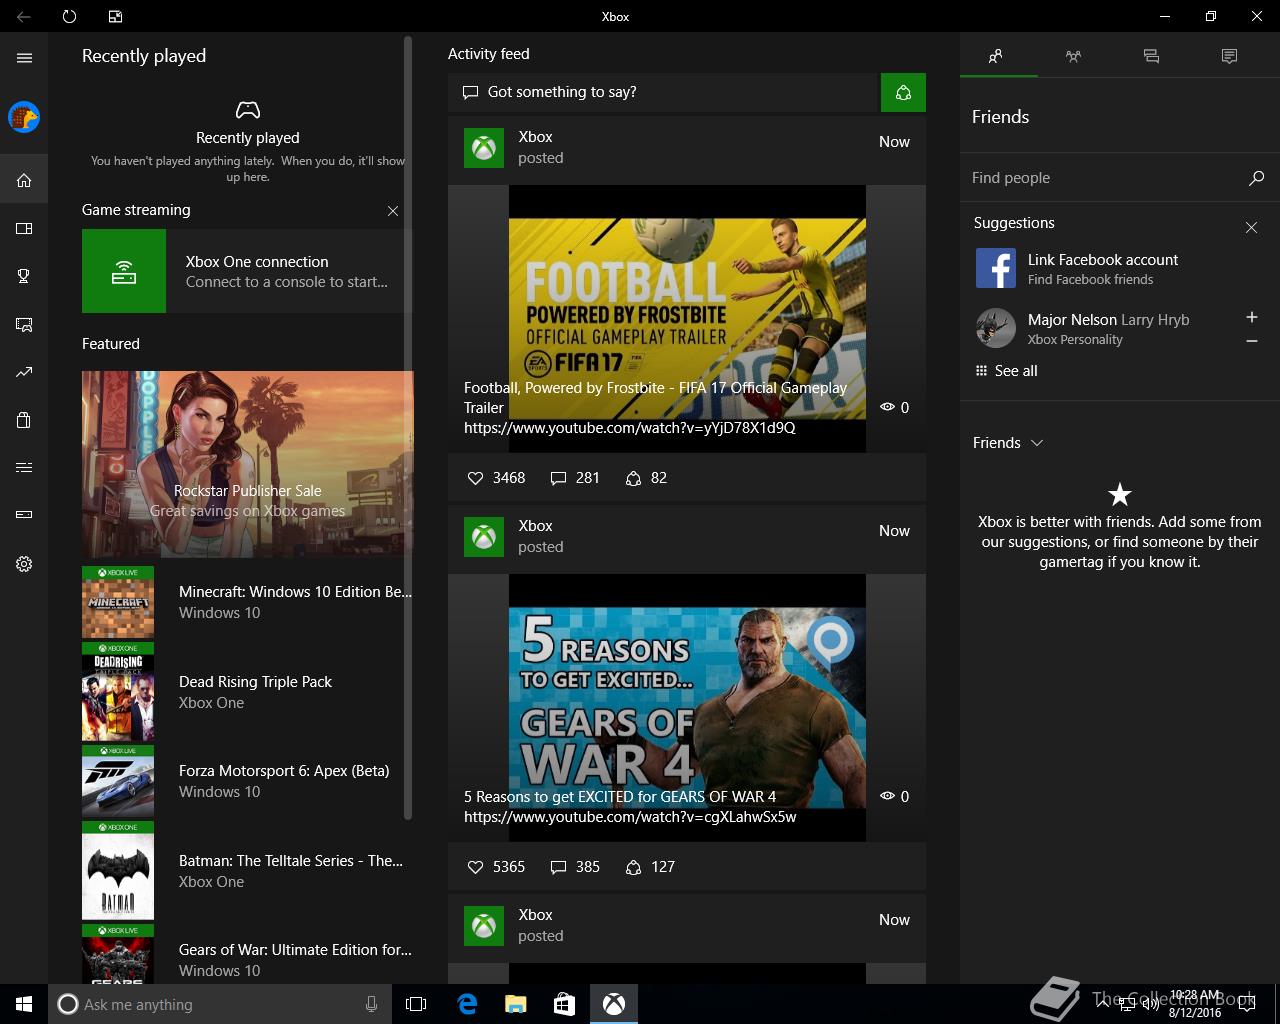Open Task View in taskbar

[416, 1004]
